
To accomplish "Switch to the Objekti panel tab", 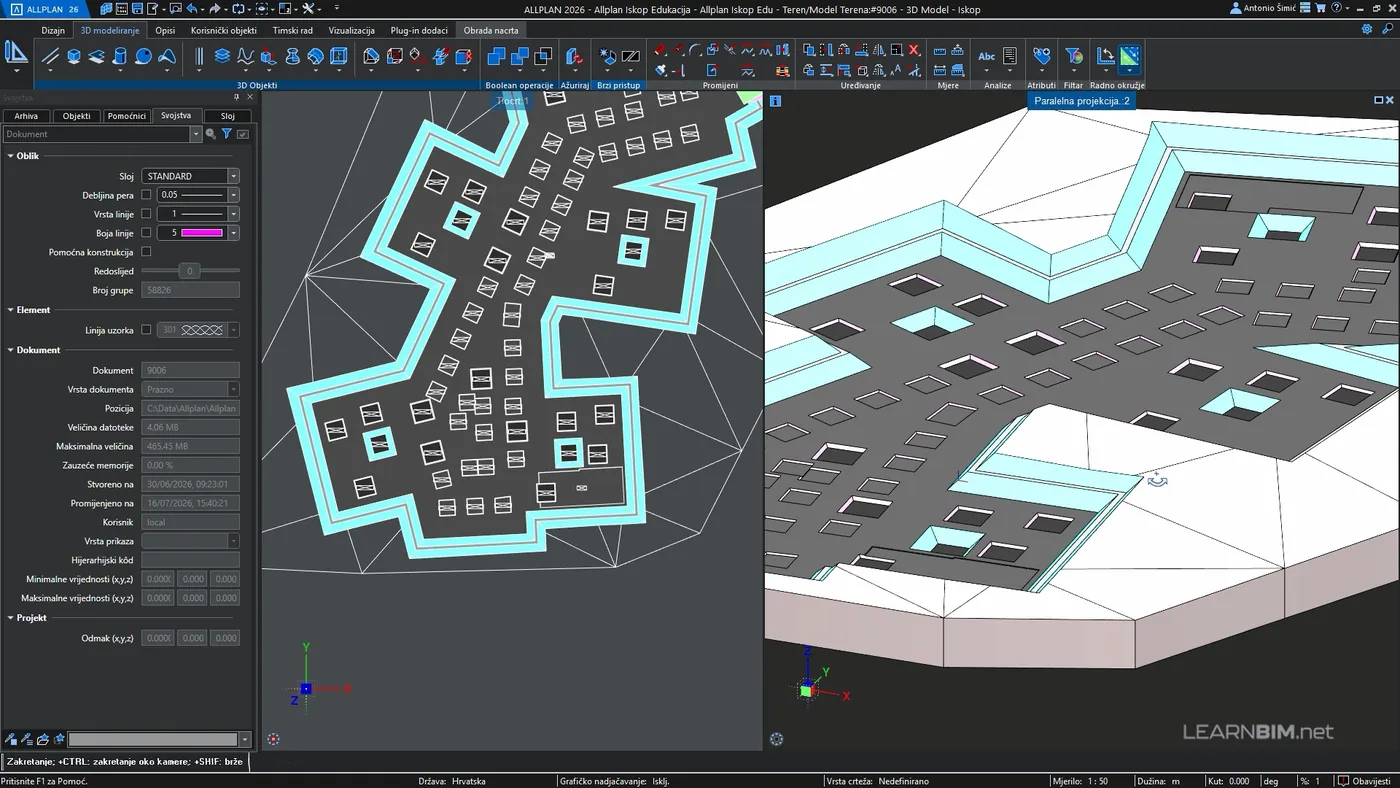I will 77,116.
